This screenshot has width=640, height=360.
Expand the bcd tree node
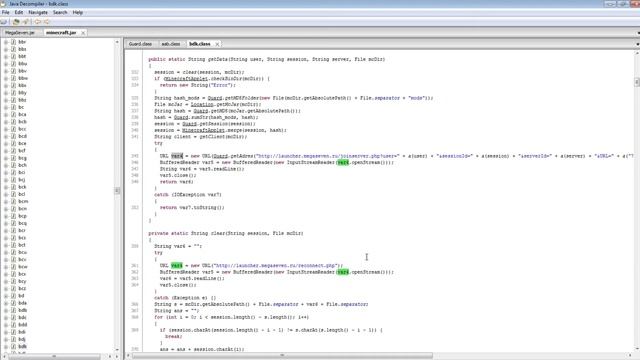pyautogui.click(x=6, y=136)
